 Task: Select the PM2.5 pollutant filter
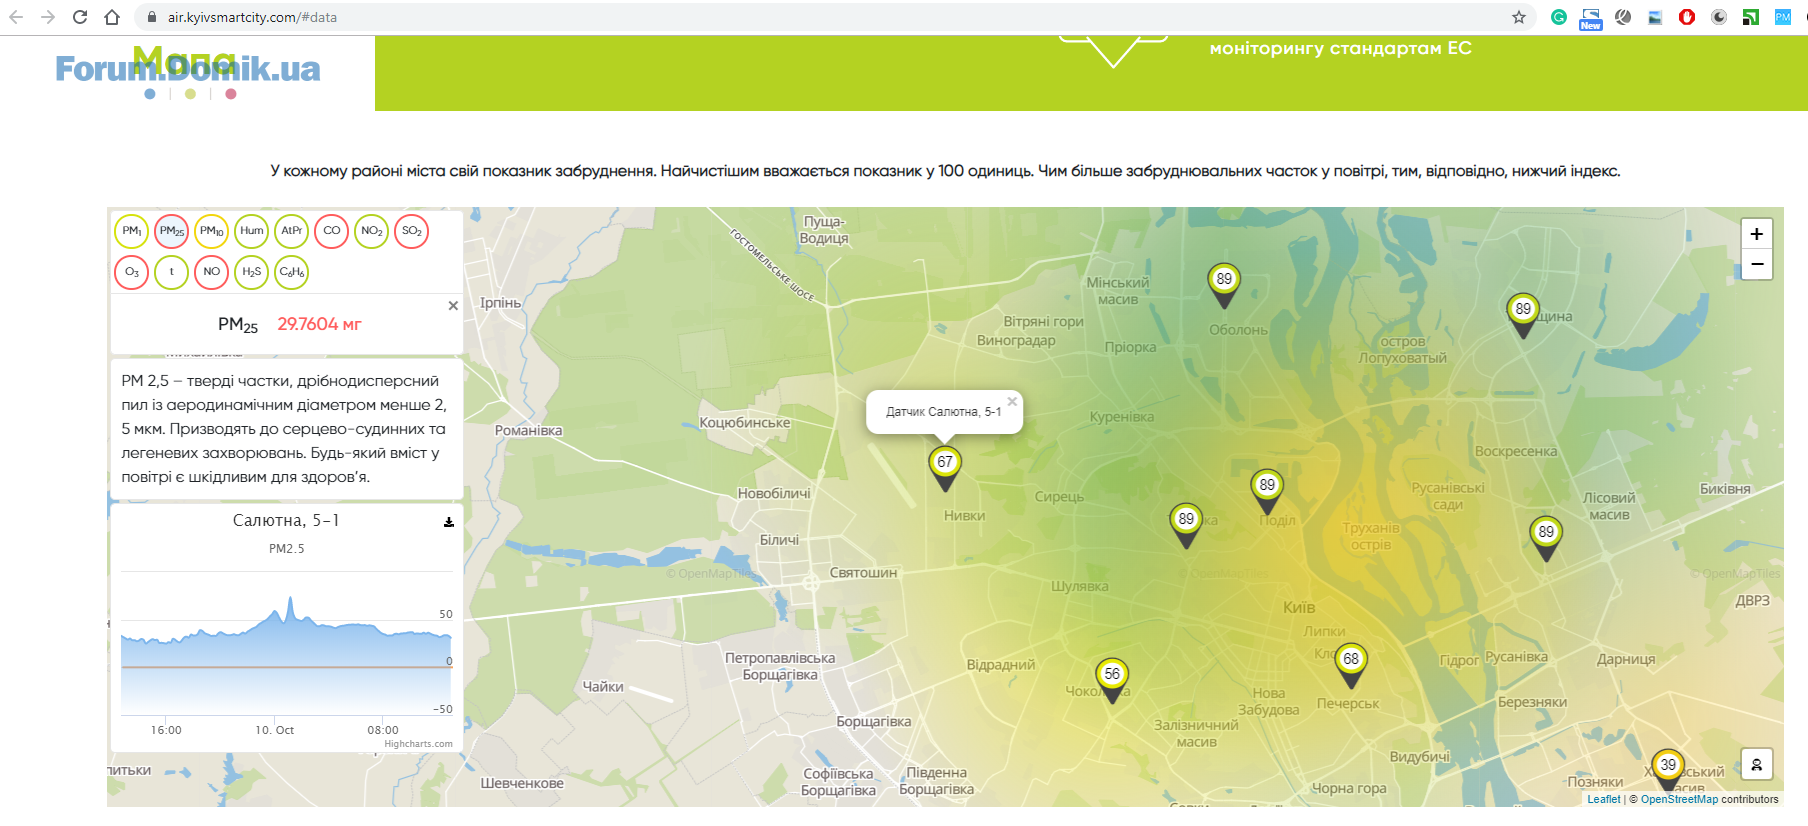[x=171, y=231]
